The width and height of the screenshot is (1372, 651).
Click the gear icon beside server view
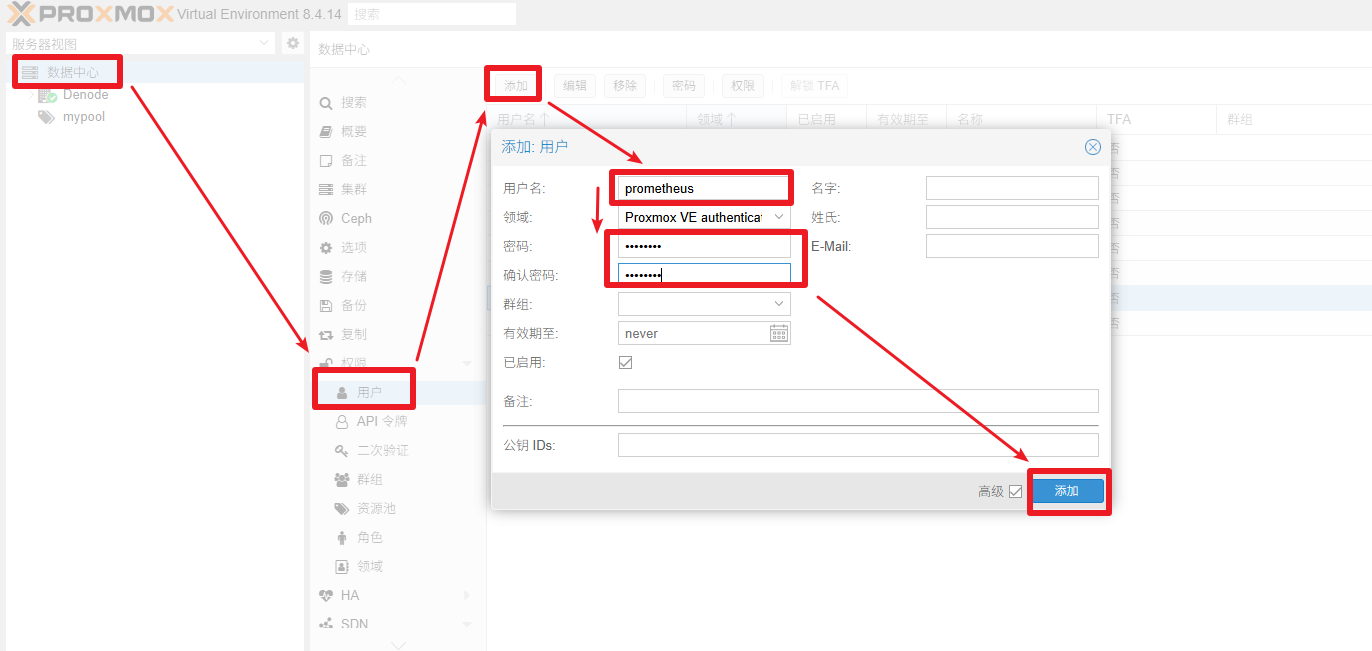click(292, 43)
